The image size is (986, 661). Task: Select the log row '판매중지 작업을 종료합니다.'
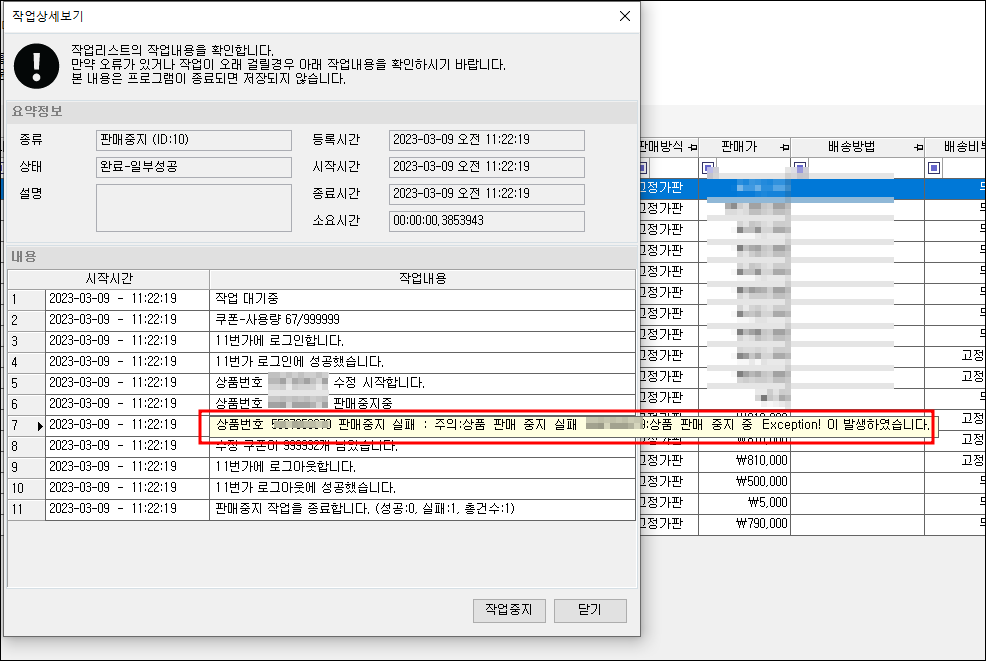click(321, 508)
